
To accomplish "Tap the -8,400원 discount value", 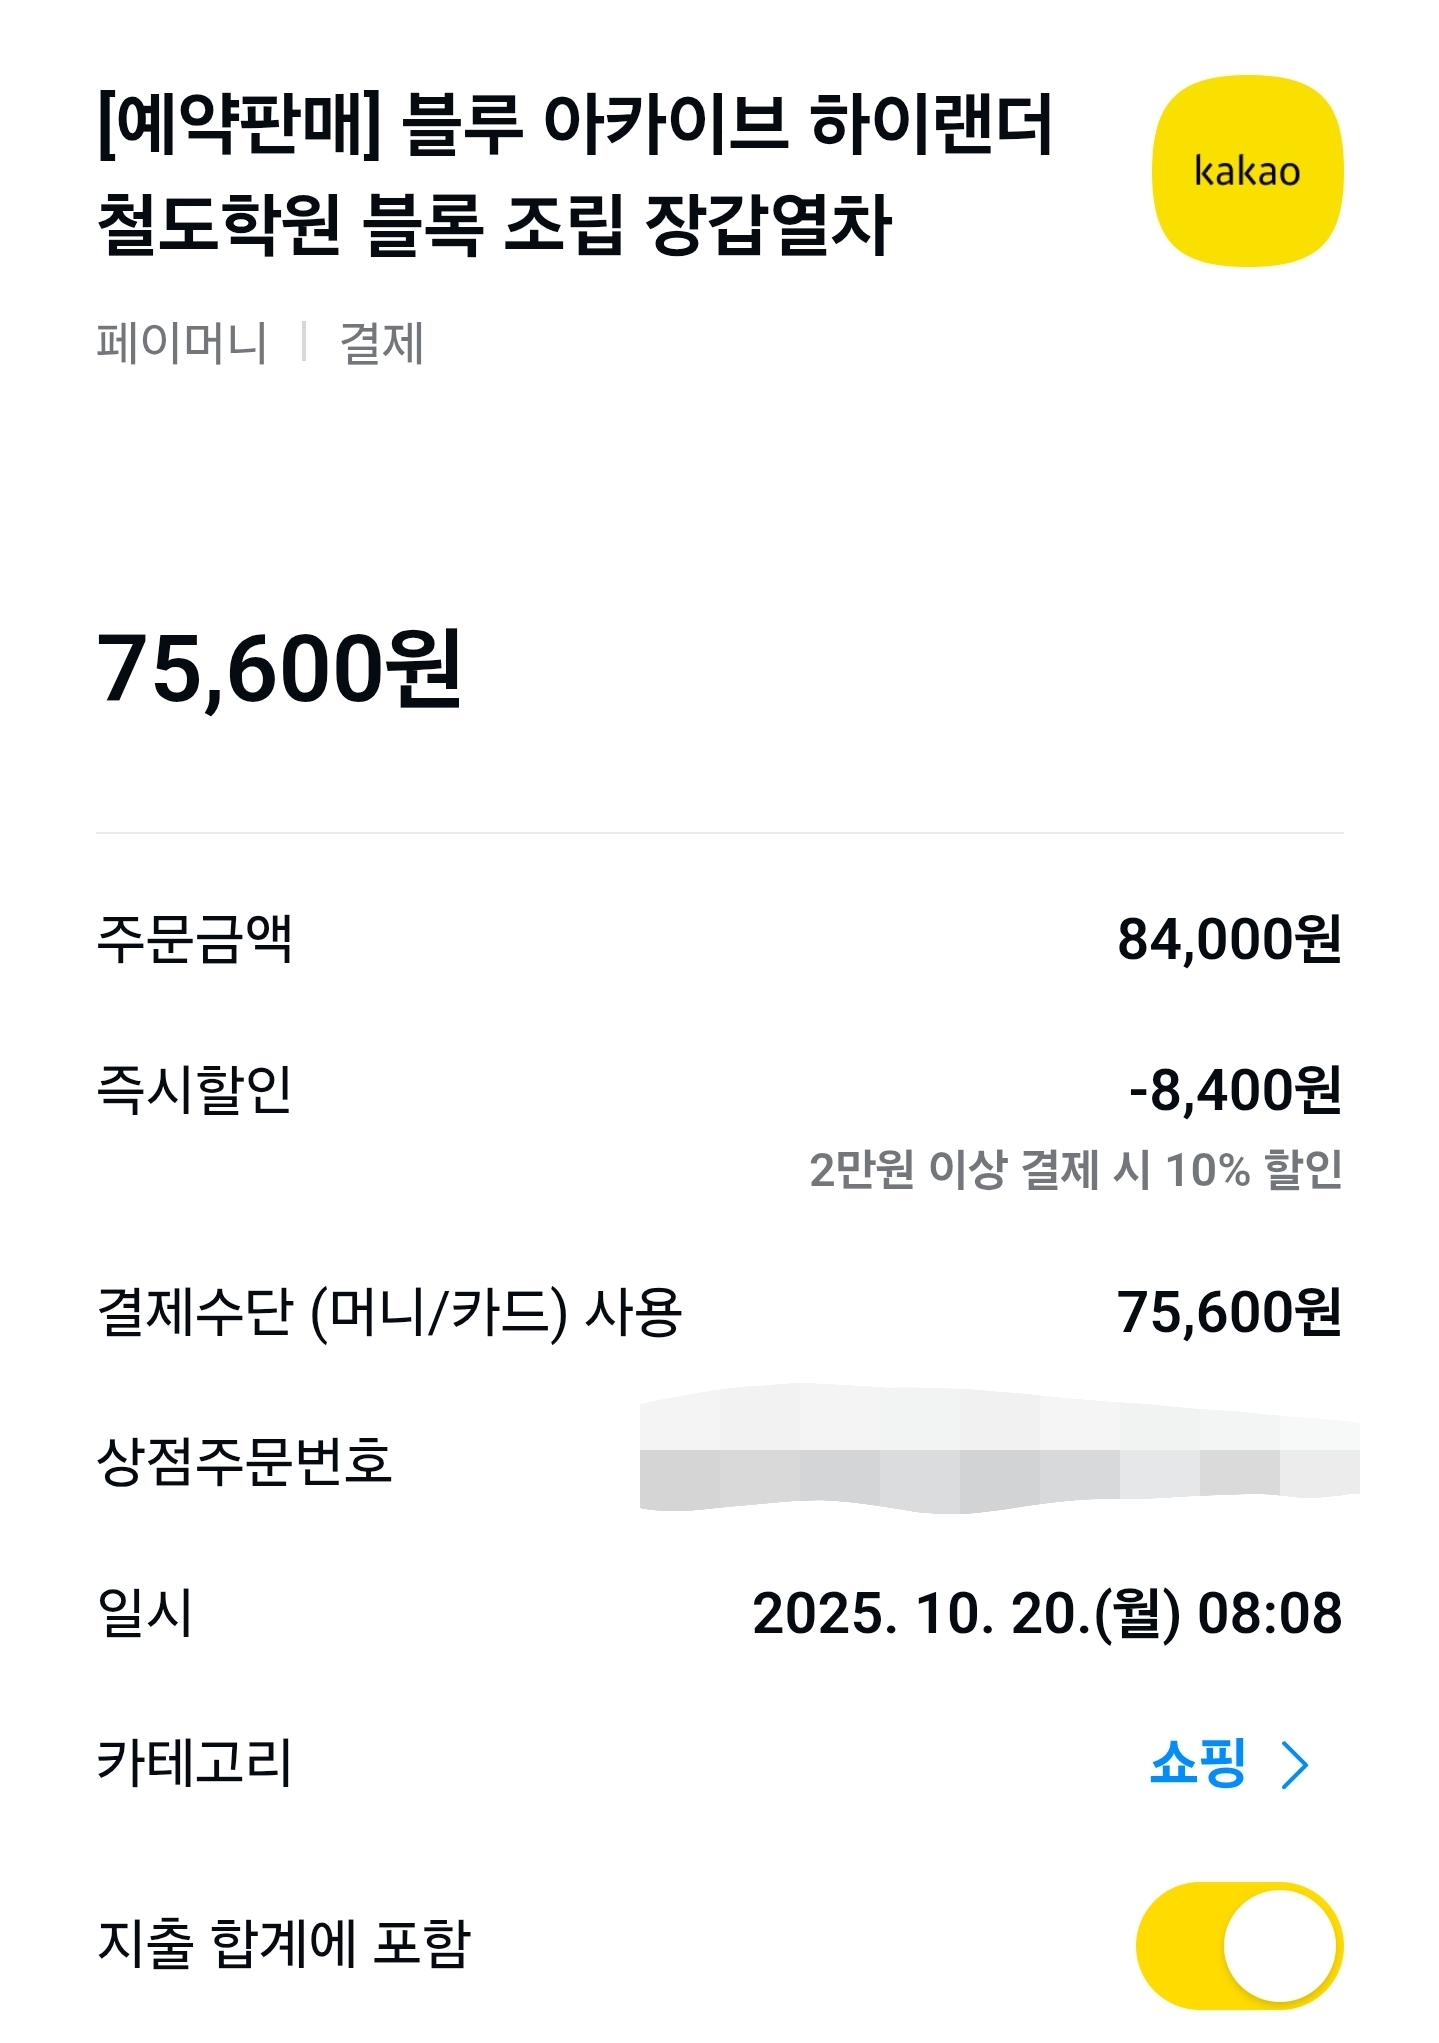I will click(1235, 1090).
